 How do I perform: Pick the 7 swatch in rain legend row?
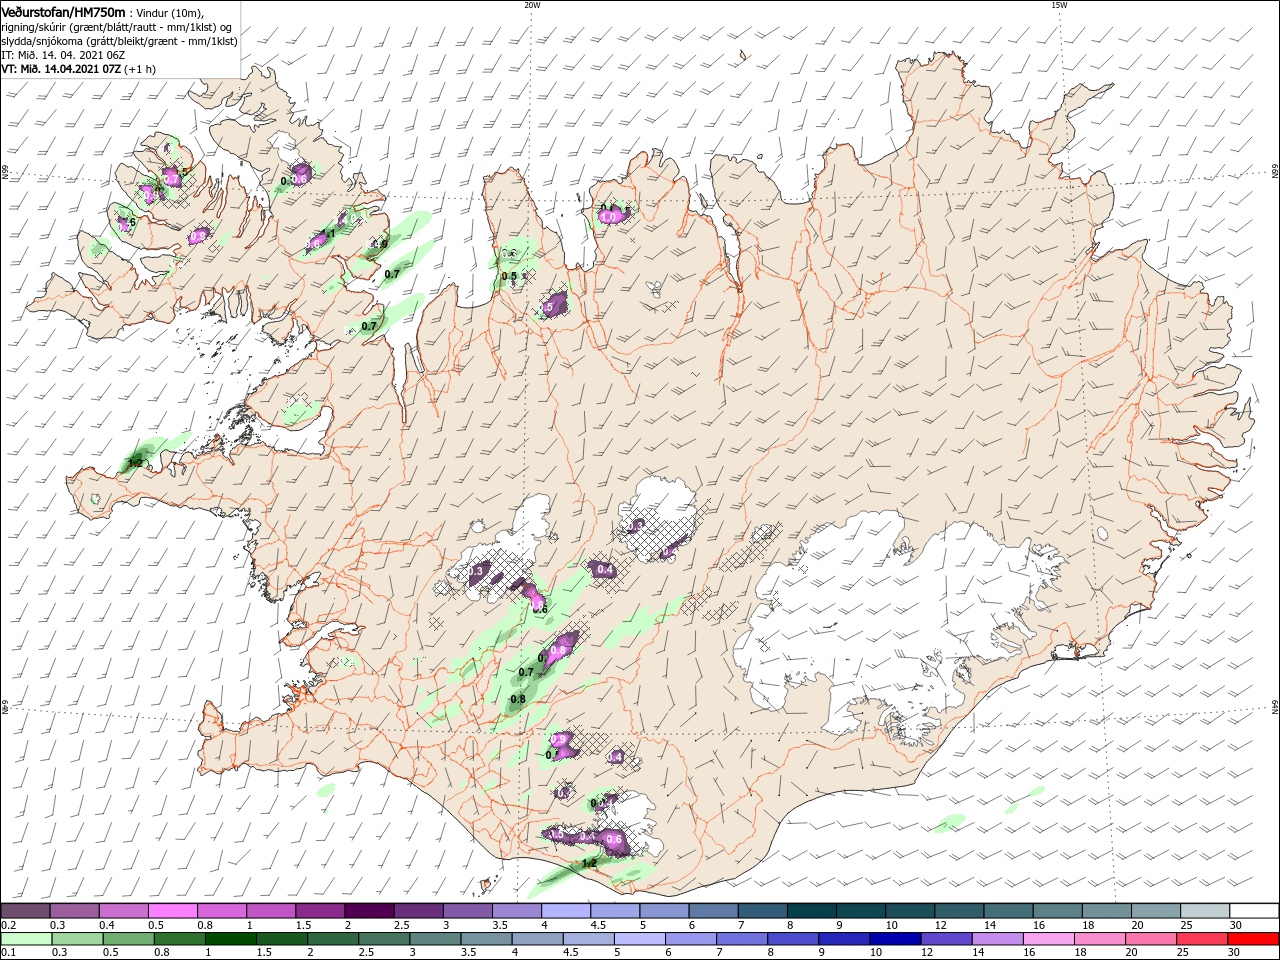[740, 939]
